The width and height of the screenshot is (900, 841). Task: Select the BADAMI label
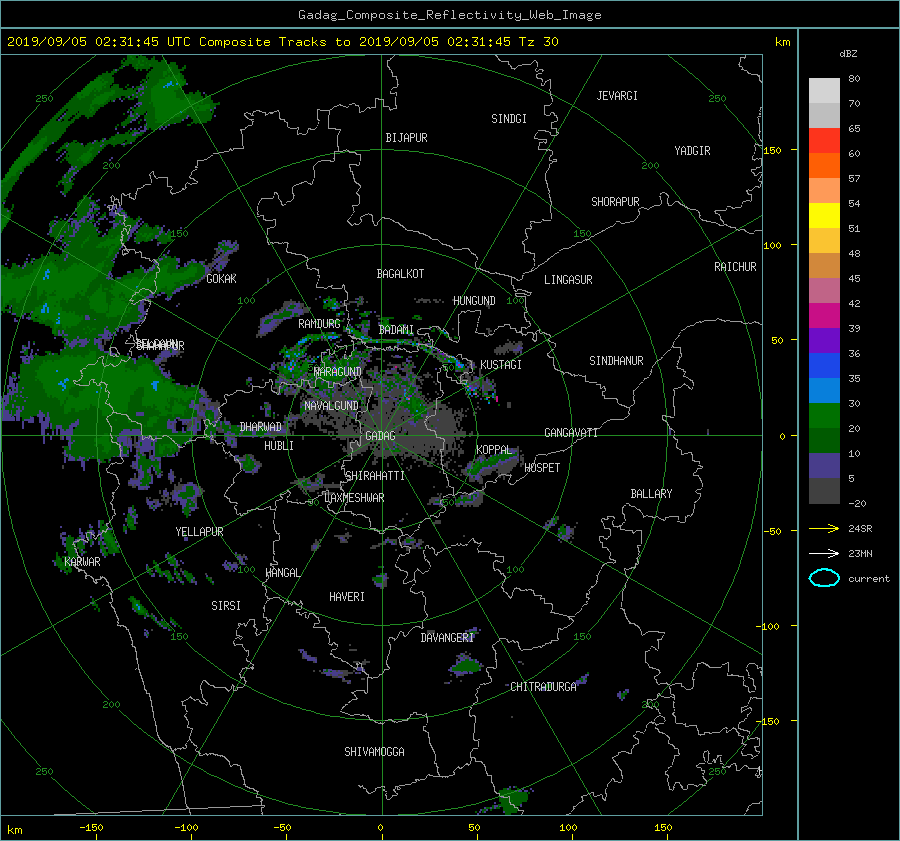tap(396, 330)
